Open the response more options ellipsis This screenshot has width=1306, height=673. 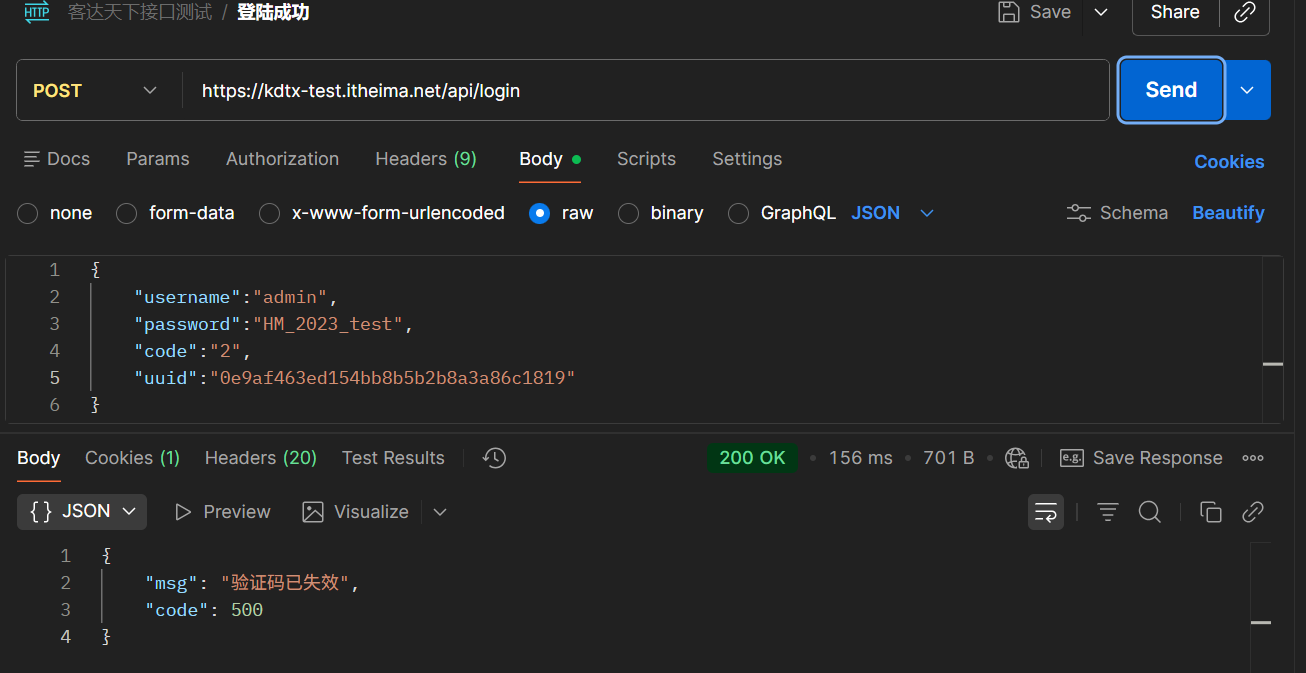pos(1253,458)
